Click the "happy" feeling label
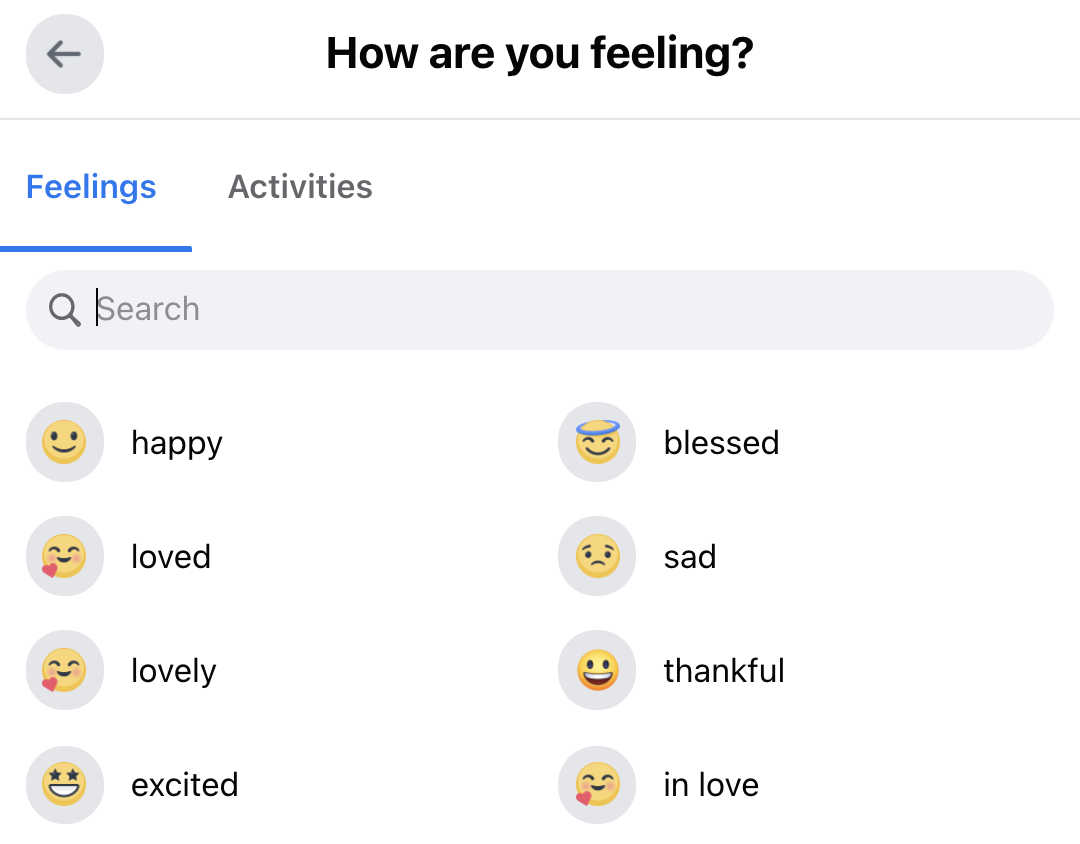The image size is (1080, 844). pos(177,443)
